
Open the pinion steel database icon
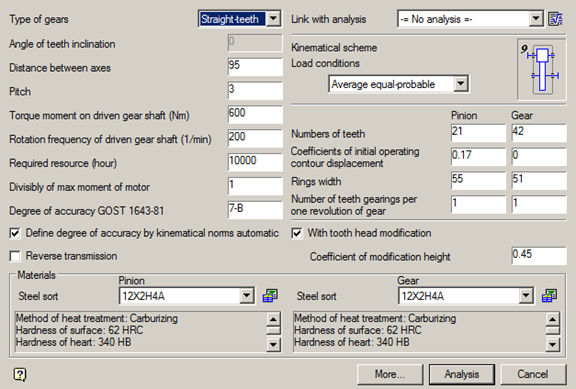point(270,296)
